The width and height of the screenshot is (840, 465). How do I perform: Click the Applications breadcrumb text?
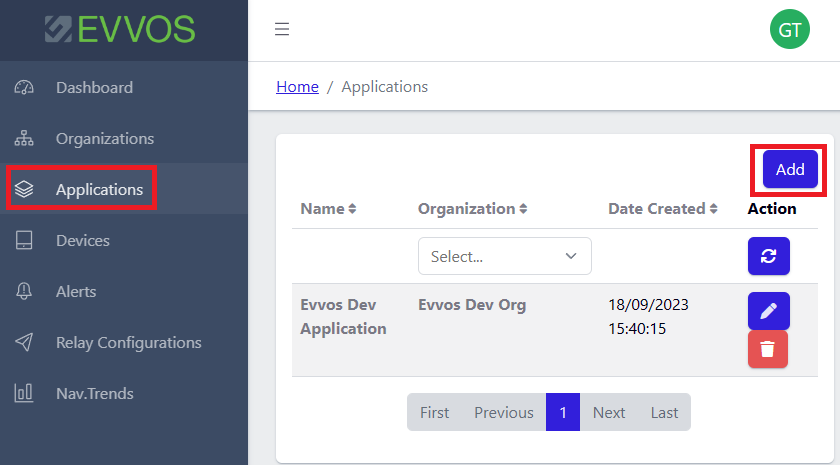click(x=385, y=87)
